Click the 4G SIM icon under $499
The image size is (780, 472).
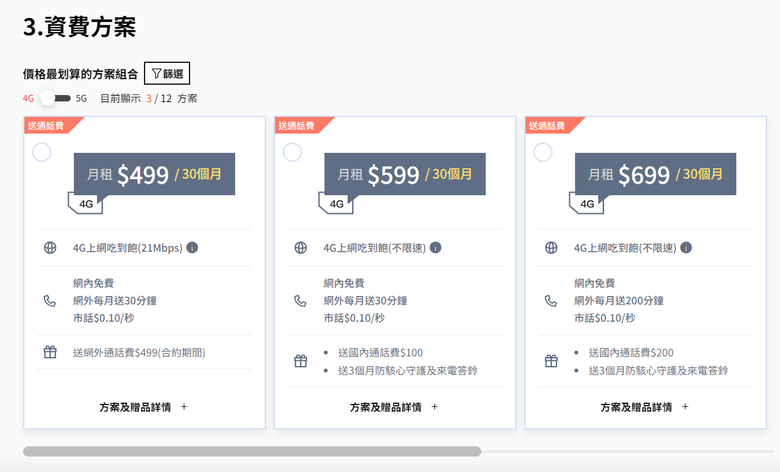[86, 204]
